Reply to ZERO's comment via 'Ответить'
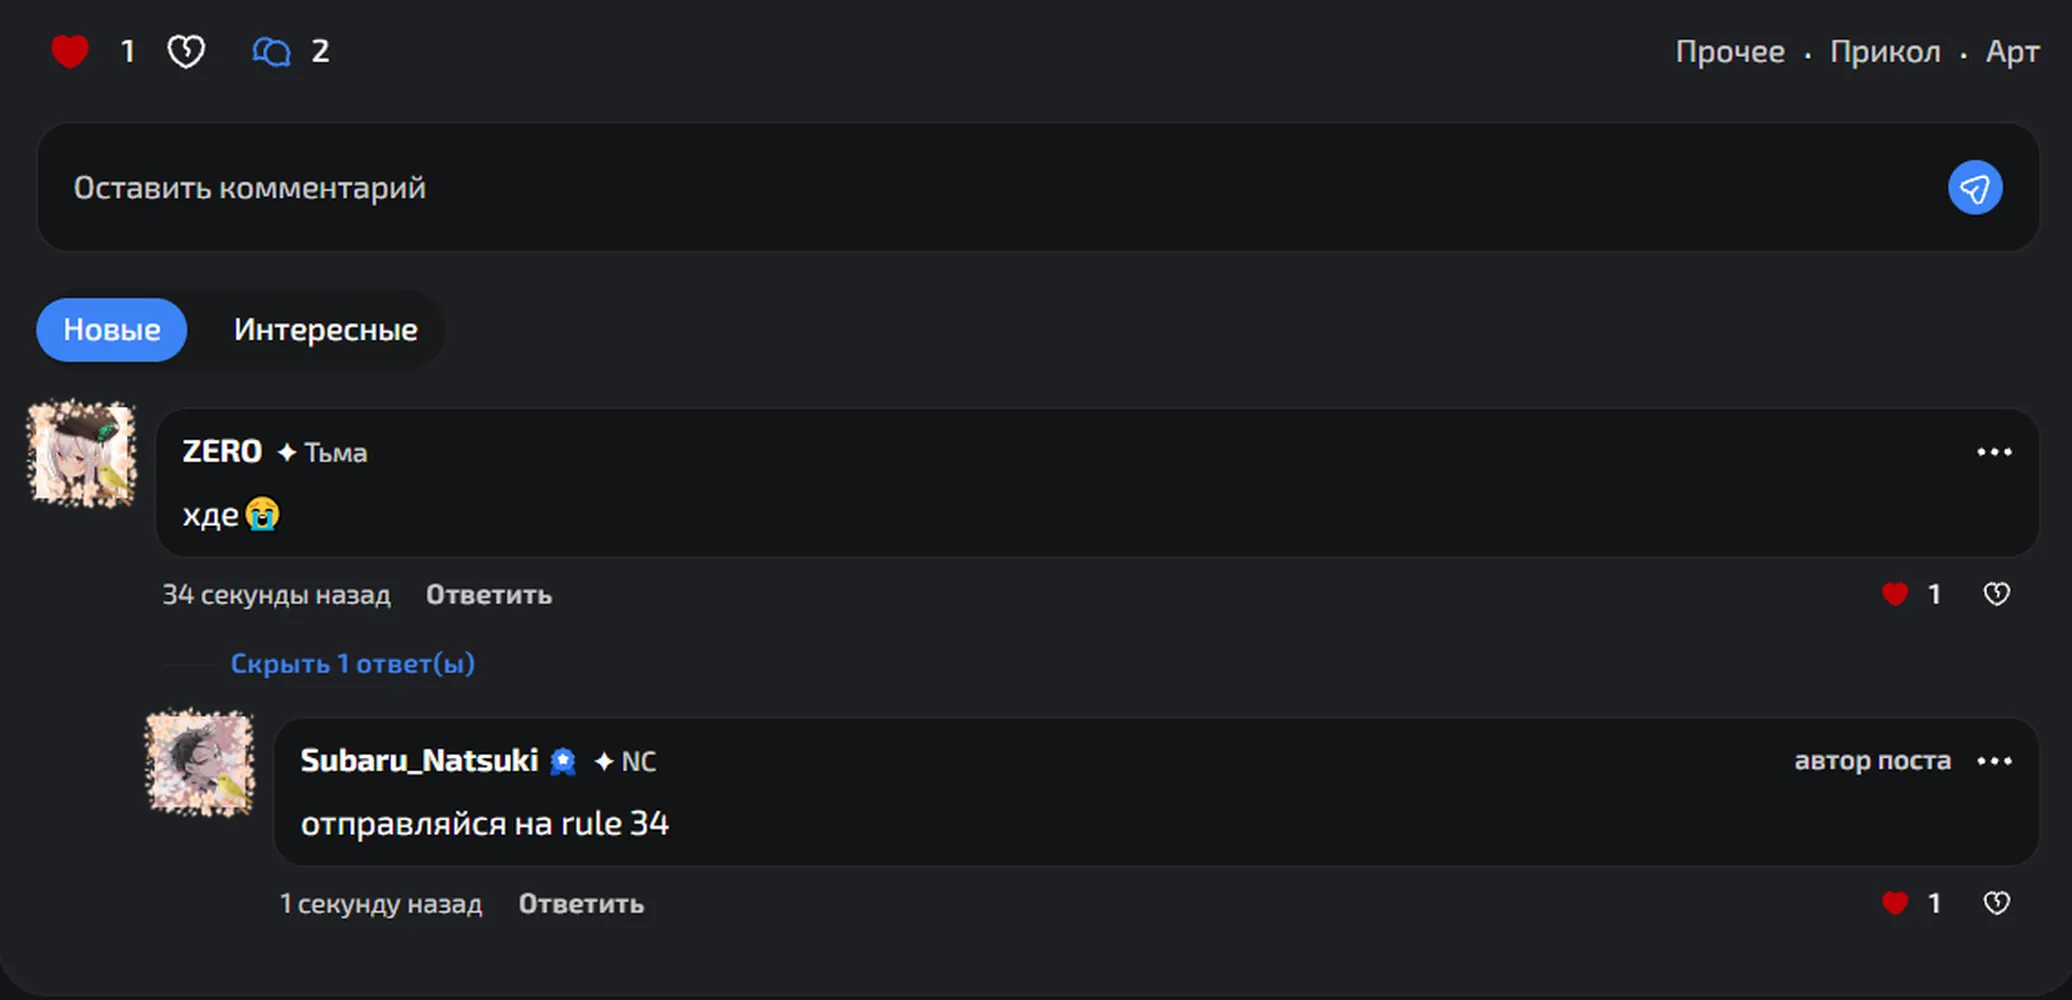 (489, 595)
